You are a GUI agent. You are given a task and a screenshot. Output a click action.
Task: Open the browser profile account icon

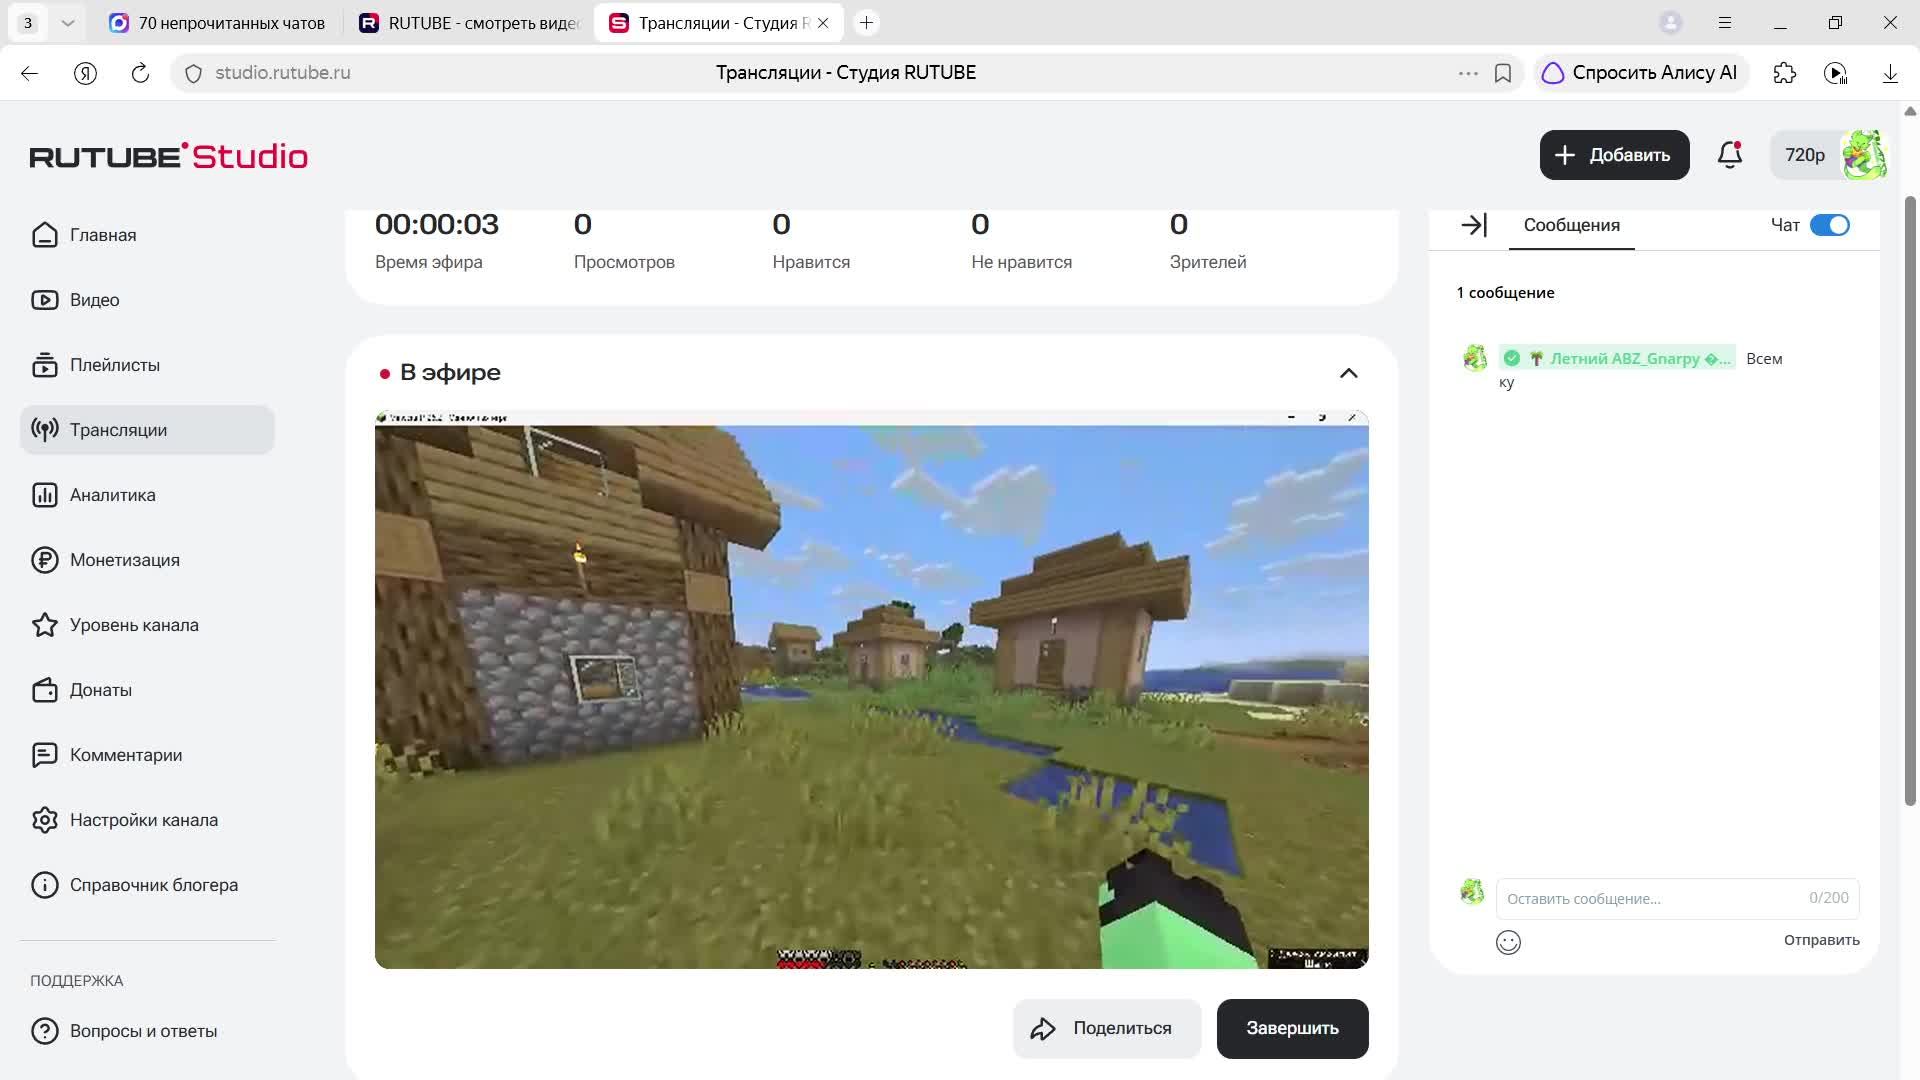click(1670, 23)
